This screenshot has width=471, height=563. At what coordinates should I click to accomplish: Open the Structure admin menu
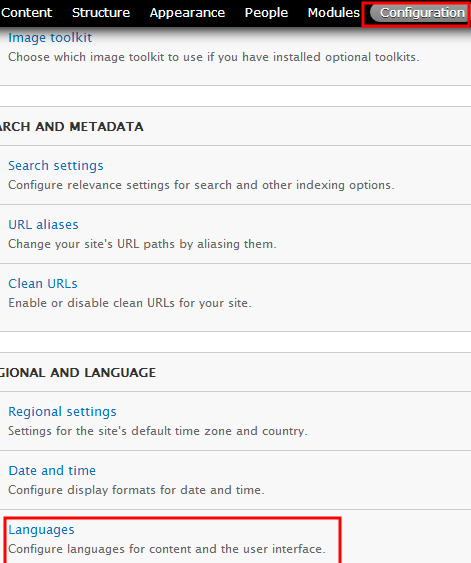(x=101, y=13)
